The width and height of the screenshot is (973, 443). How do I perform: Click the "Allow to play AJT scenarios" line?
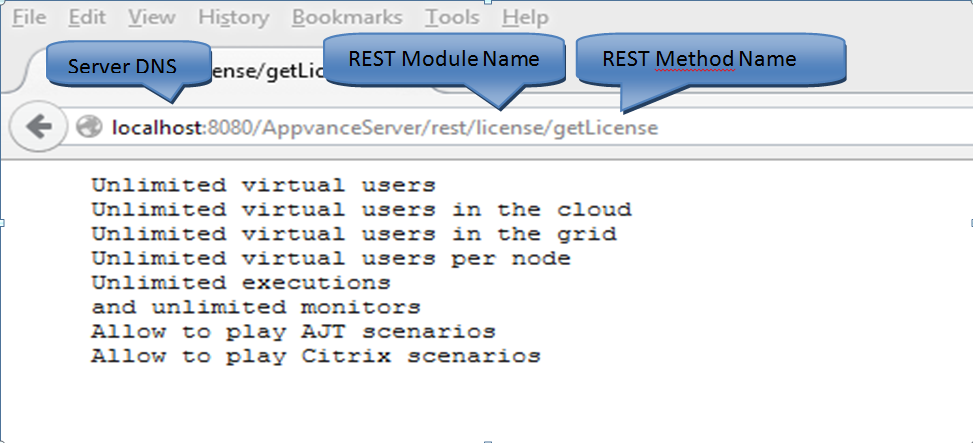click(x=293, y=331)
